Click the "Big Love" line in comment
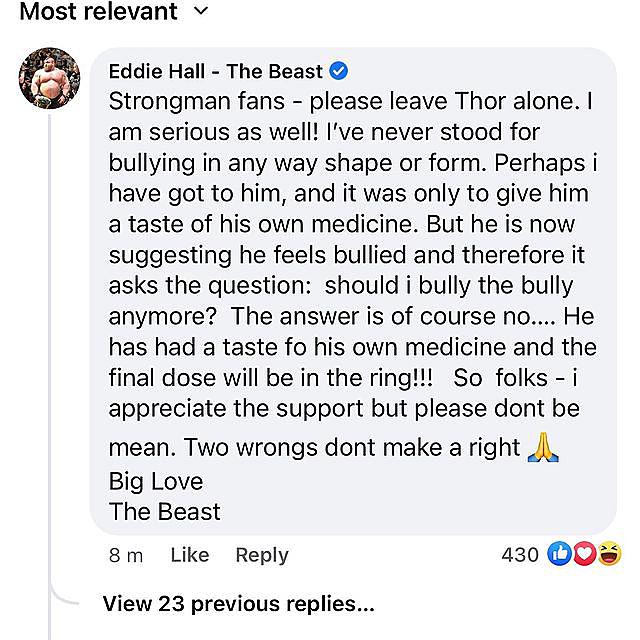Screen dimensions: 640x640 click(x=155, y=481)
